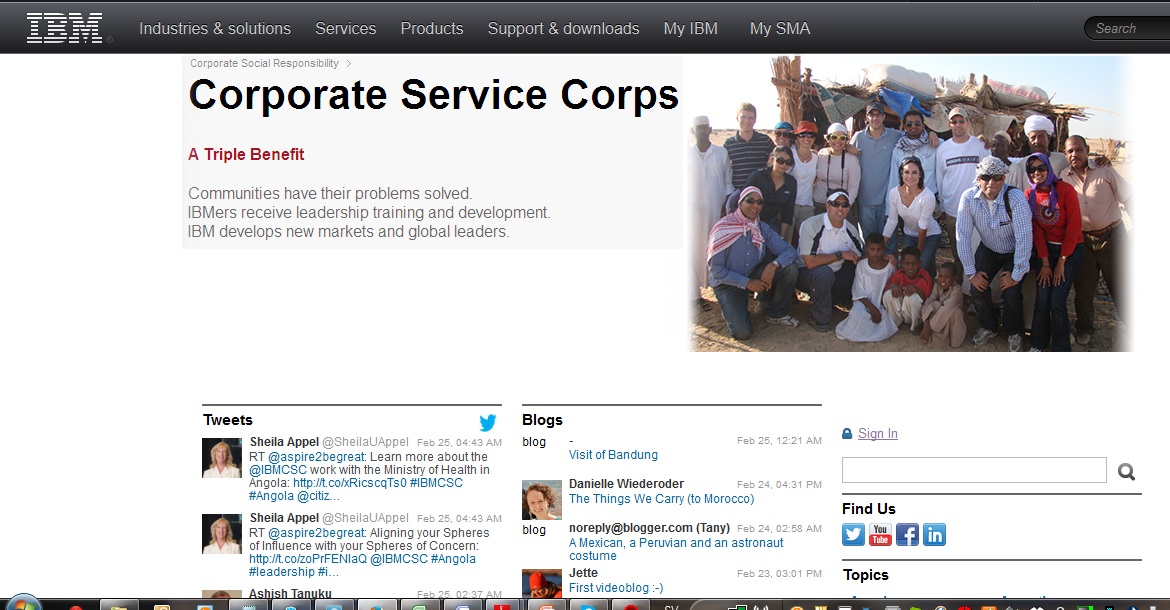Open Facebook icon under Find Us

[907, 535]
